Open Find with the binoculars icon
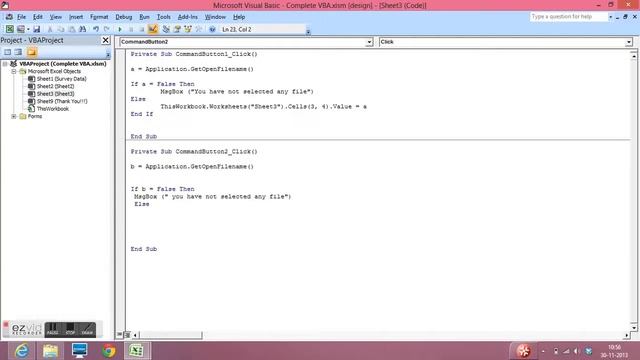This screenshot has height=360, width=640. pos(83,29)
